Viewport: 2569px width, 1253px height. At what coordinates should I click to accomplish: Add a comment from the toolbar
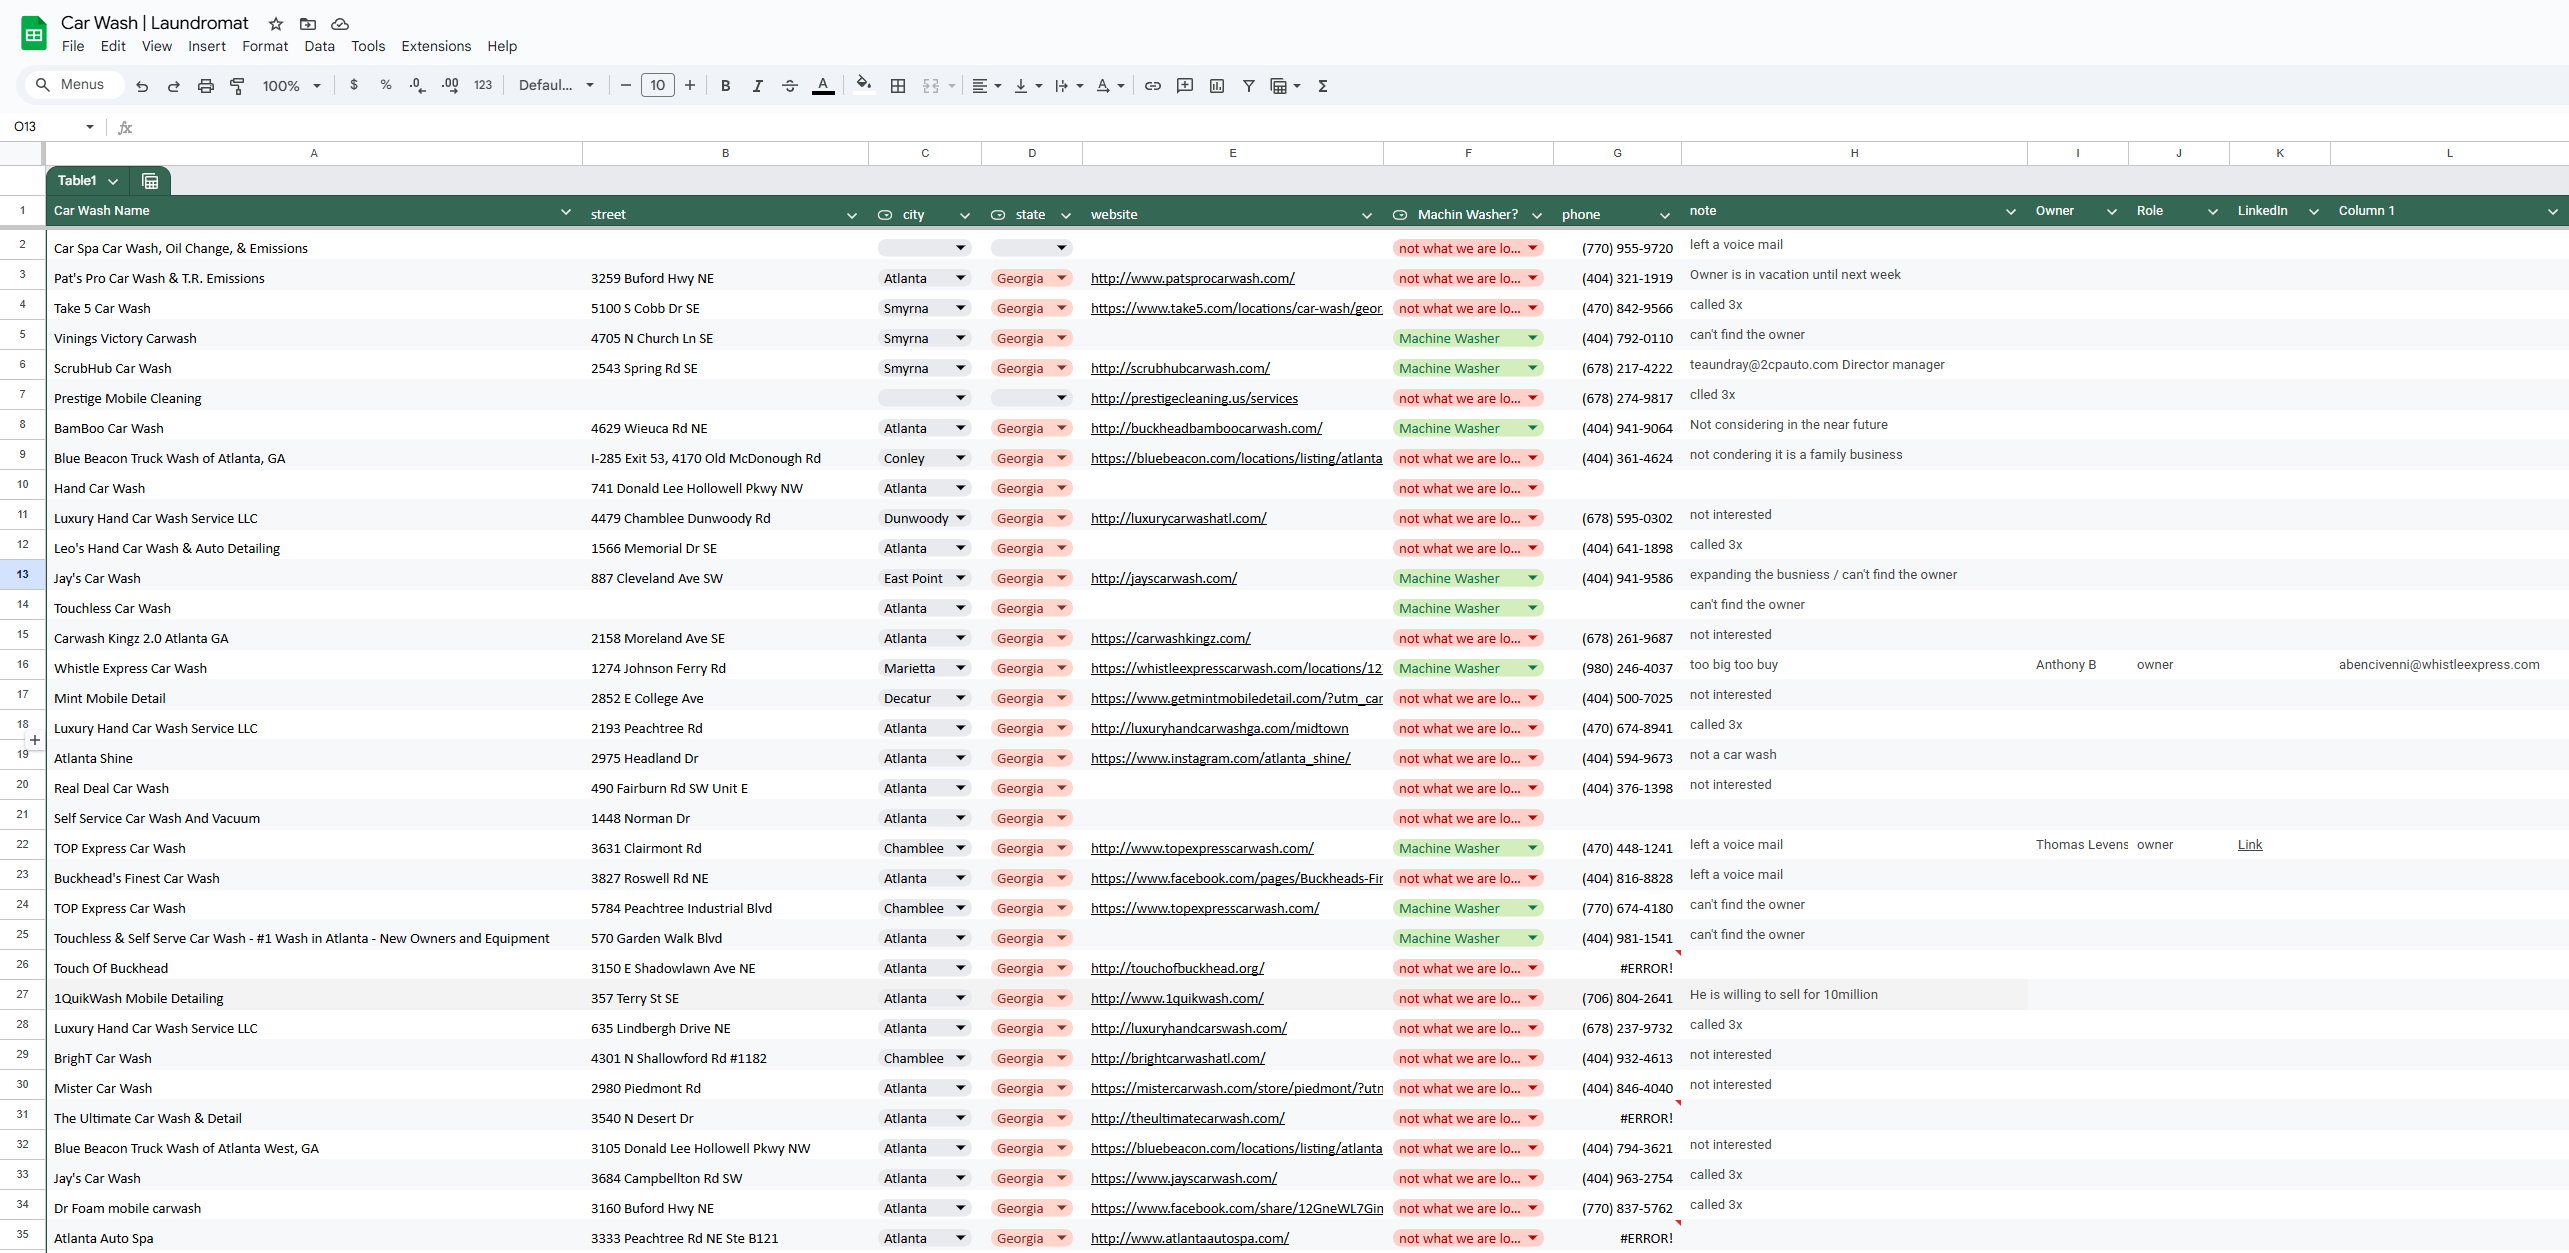pos(1185,86)
